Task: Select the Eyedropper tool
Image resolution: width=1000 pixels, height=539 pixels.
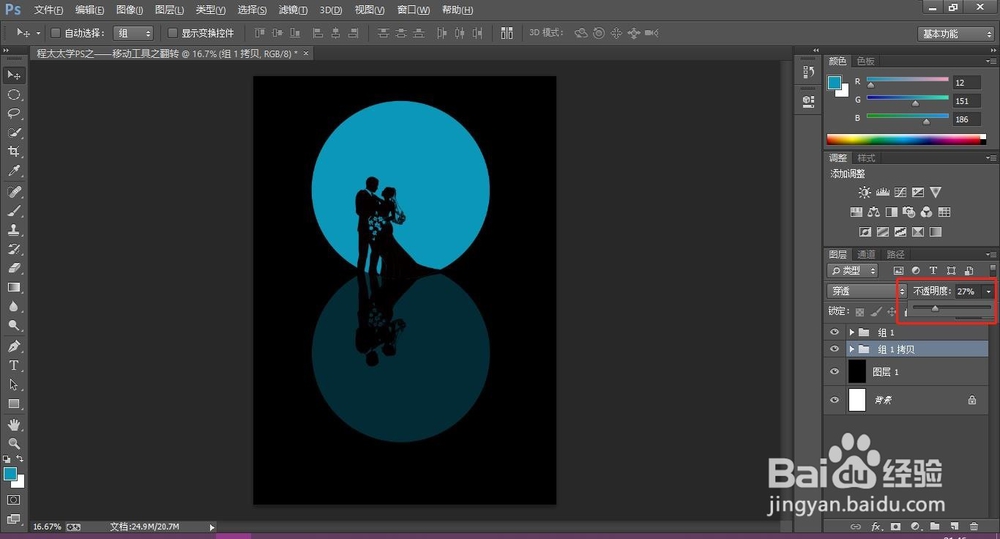Action: (x=14, y=171)
